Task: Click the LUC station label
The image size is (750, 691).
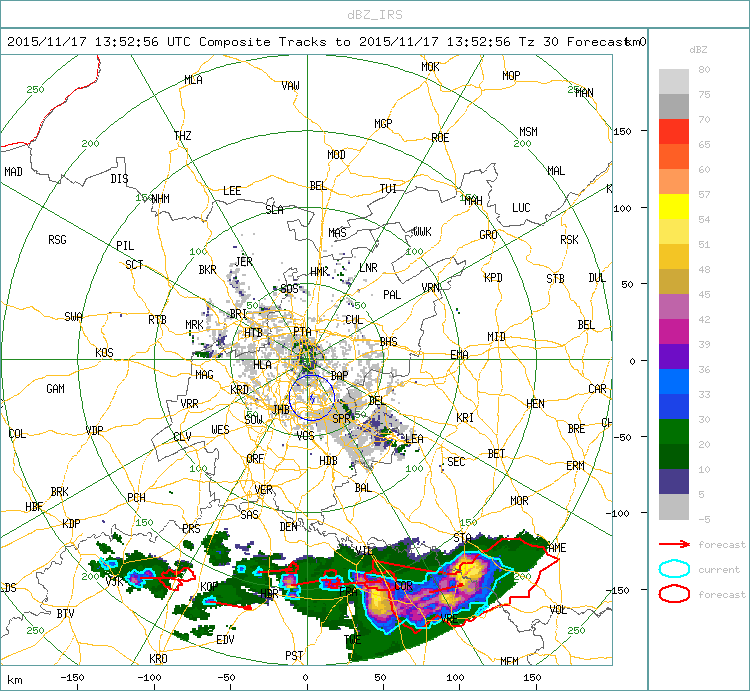Action: point(521,208)
